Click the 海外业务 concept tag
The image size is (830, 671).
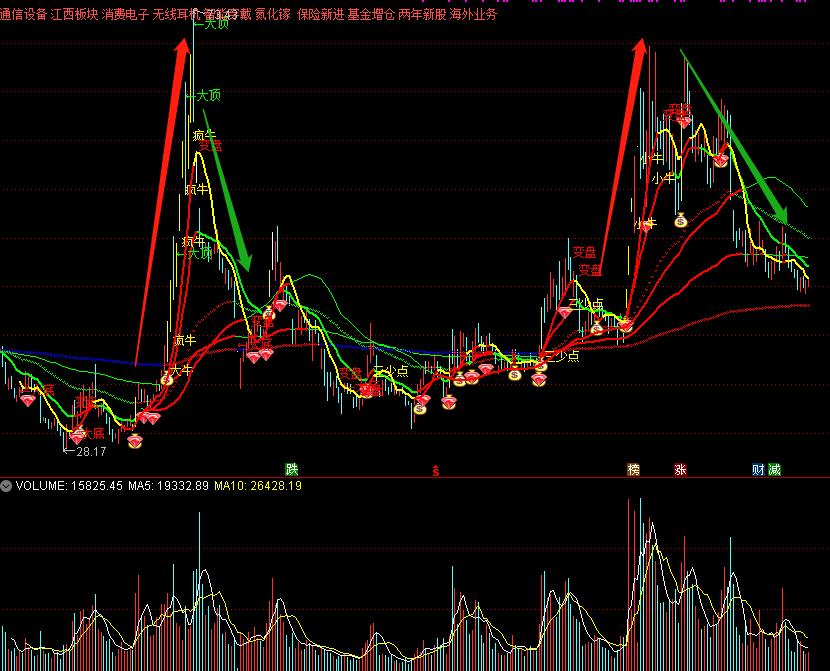point(473,15)
